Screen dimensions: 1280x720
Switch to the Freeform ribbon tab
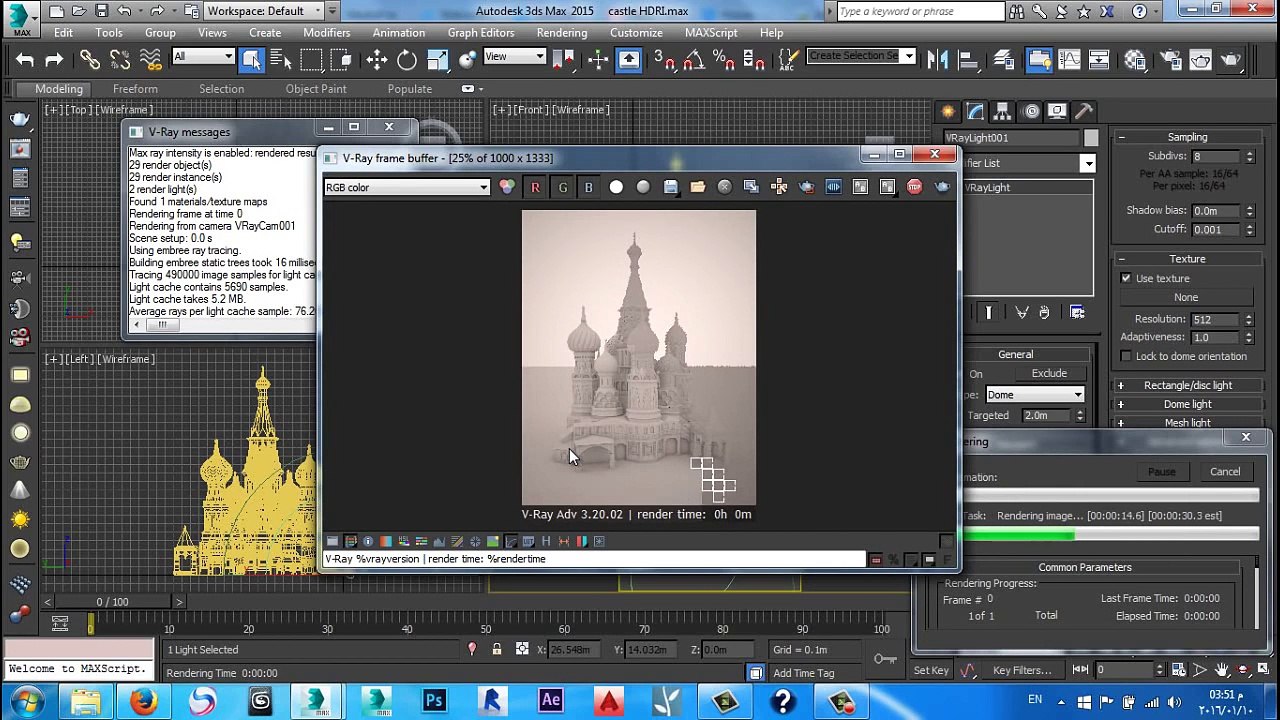[135, 89]
